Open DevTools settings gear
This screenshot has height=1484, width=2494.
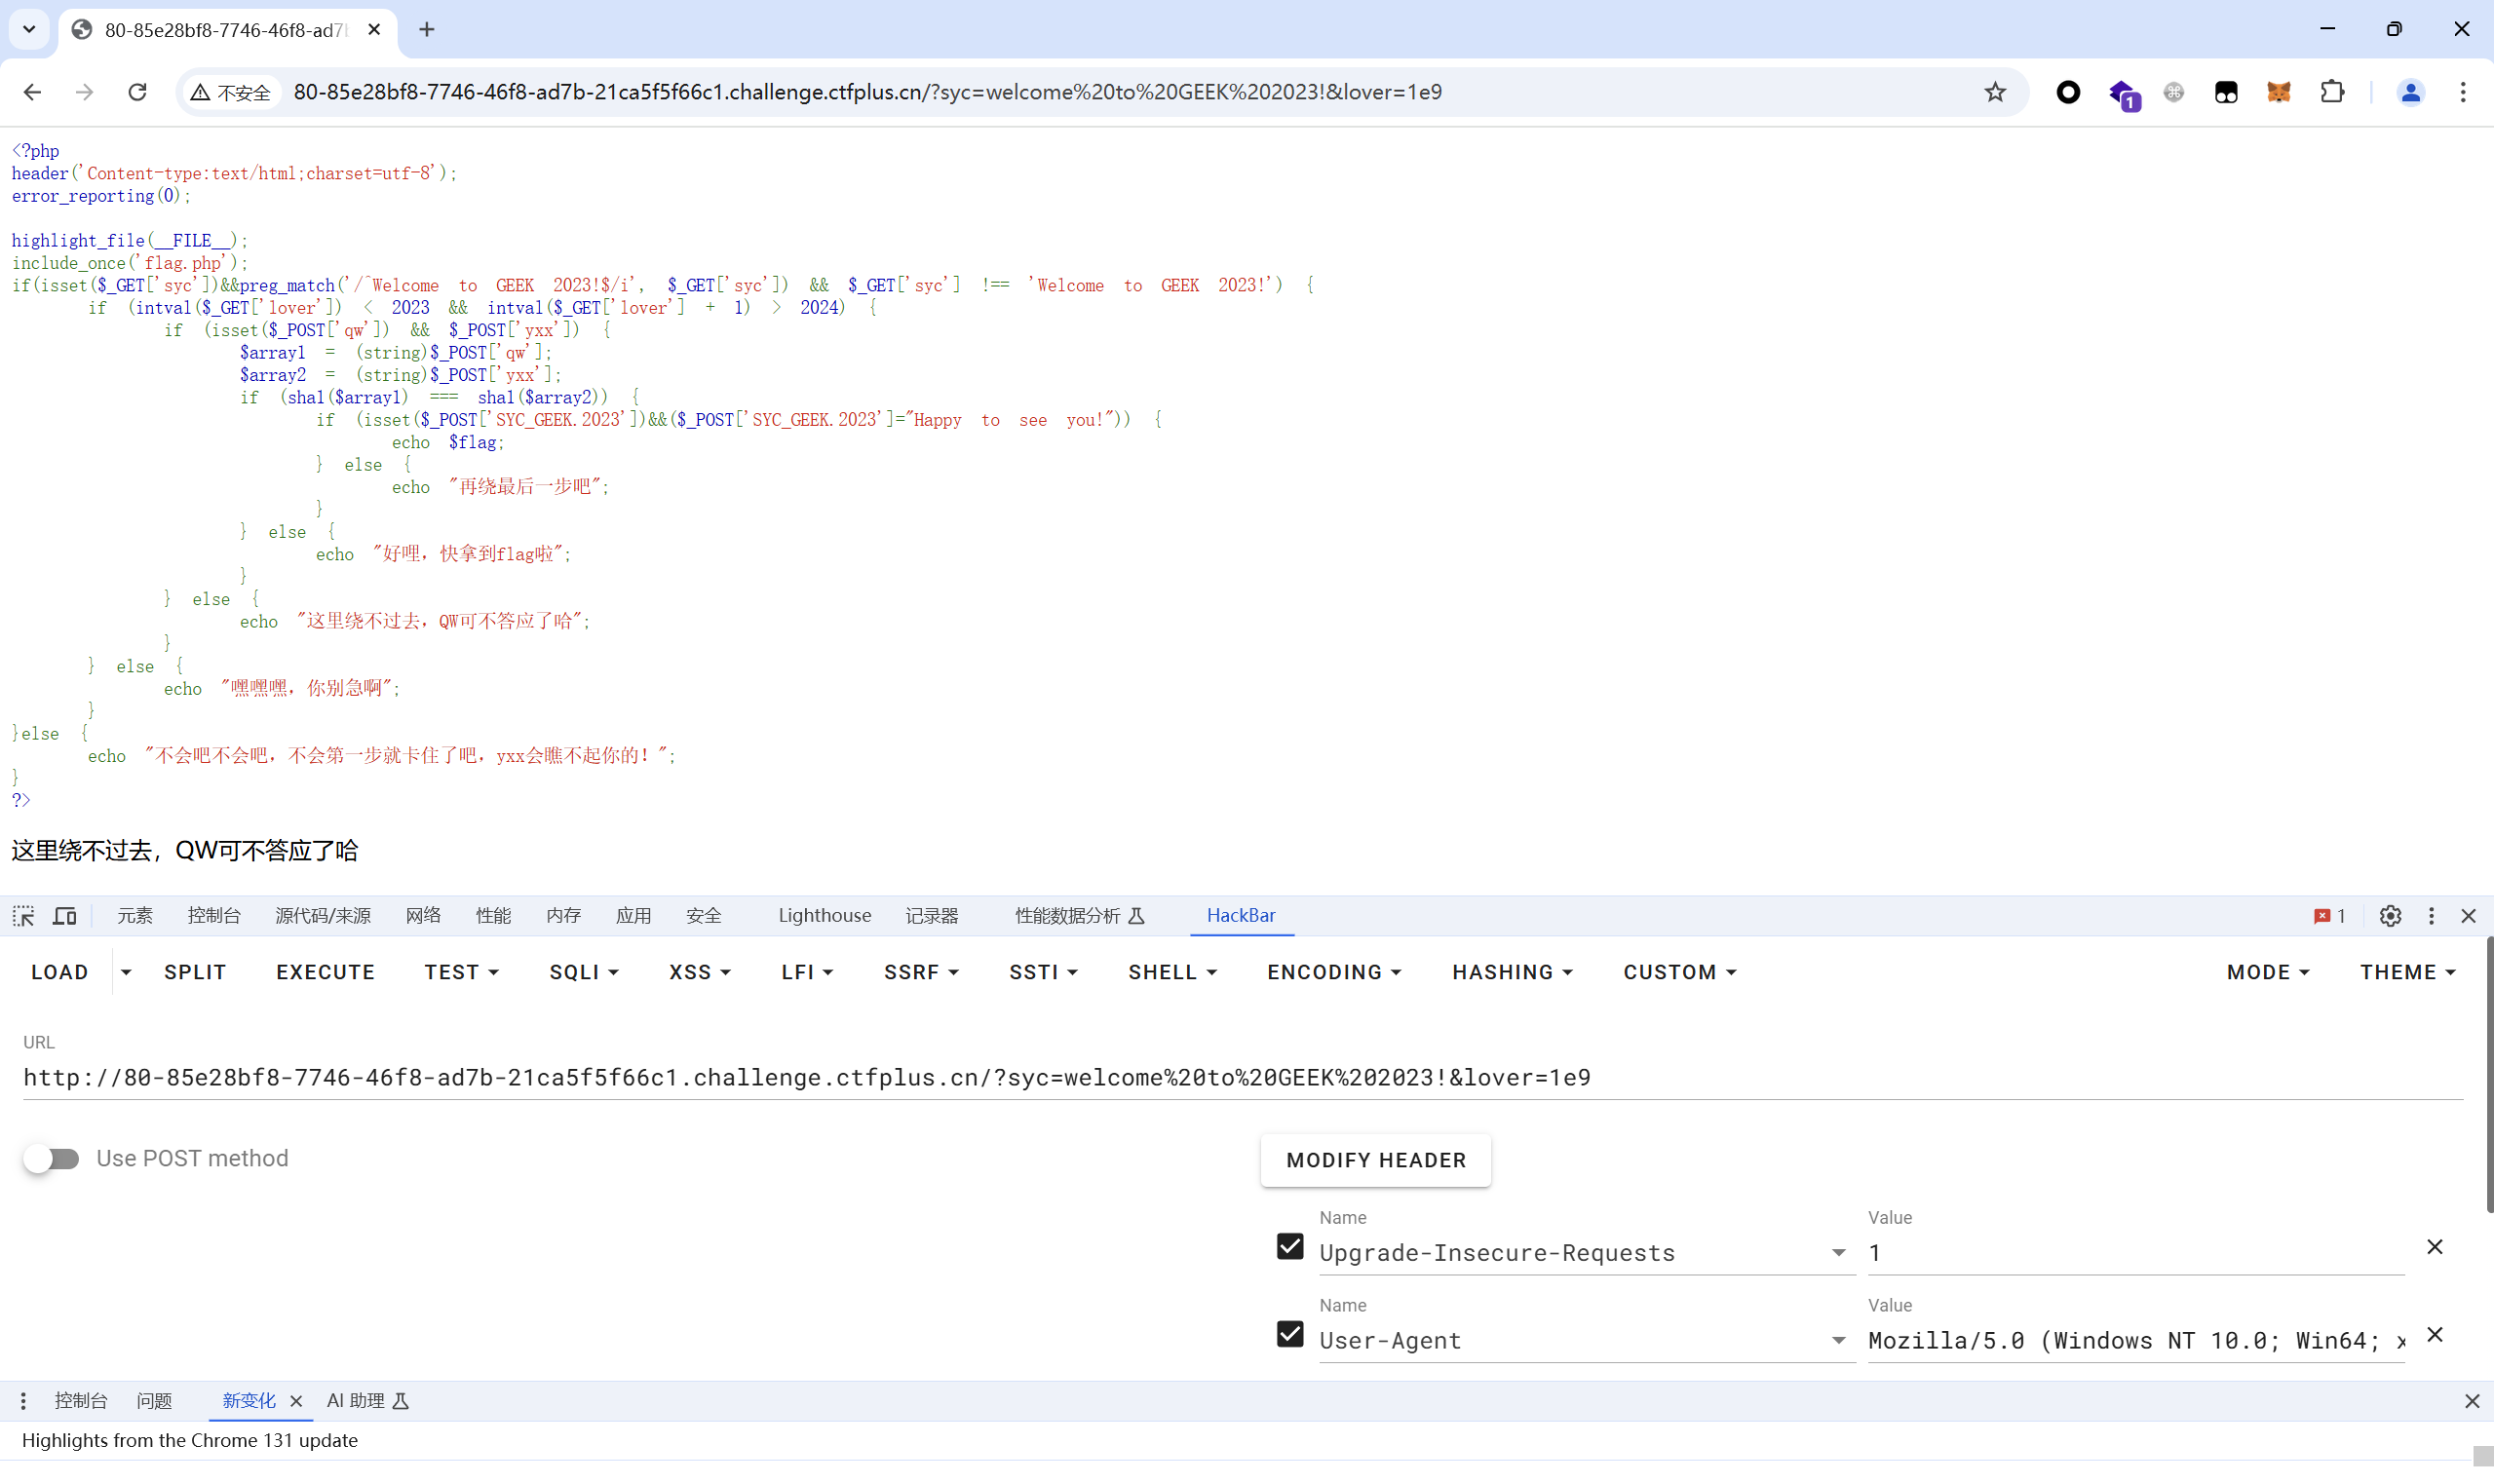(x=2390, y=916)
